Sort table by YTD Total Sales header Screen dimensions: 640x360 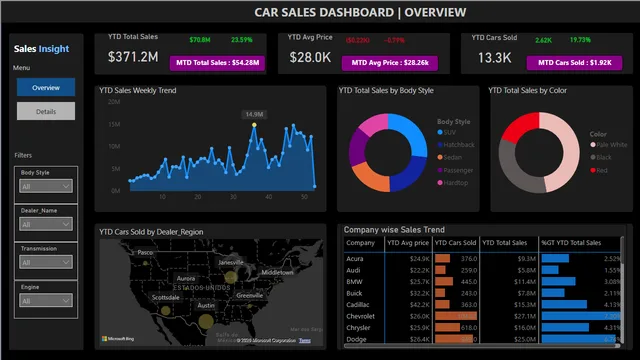point(504,243)
